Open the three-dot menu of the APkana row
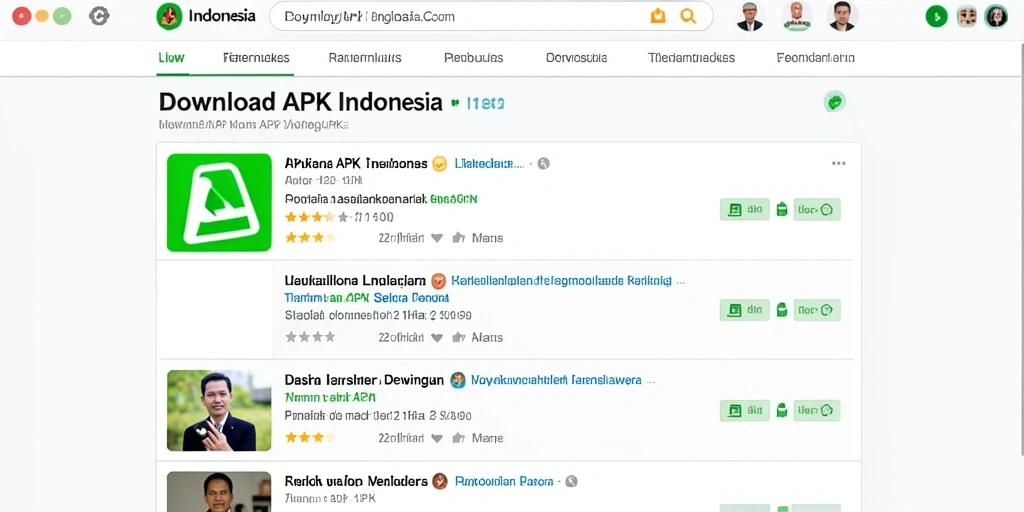 (839, 163)
